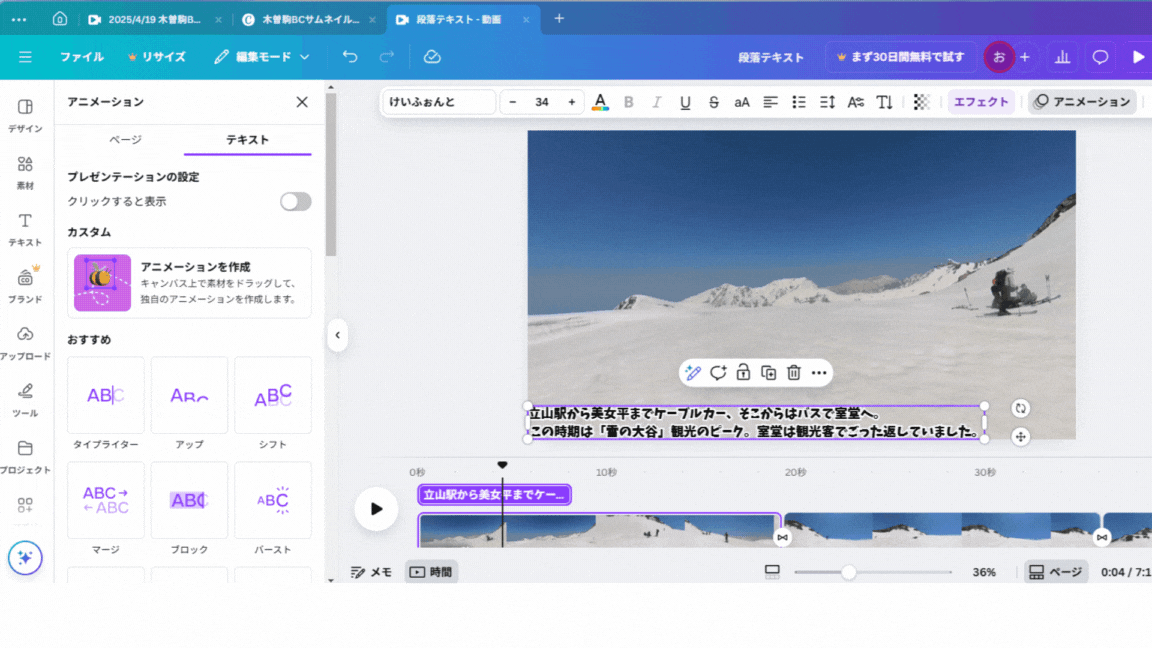Apply underline to the text
1152x648 pixels.
pos(685,102)
